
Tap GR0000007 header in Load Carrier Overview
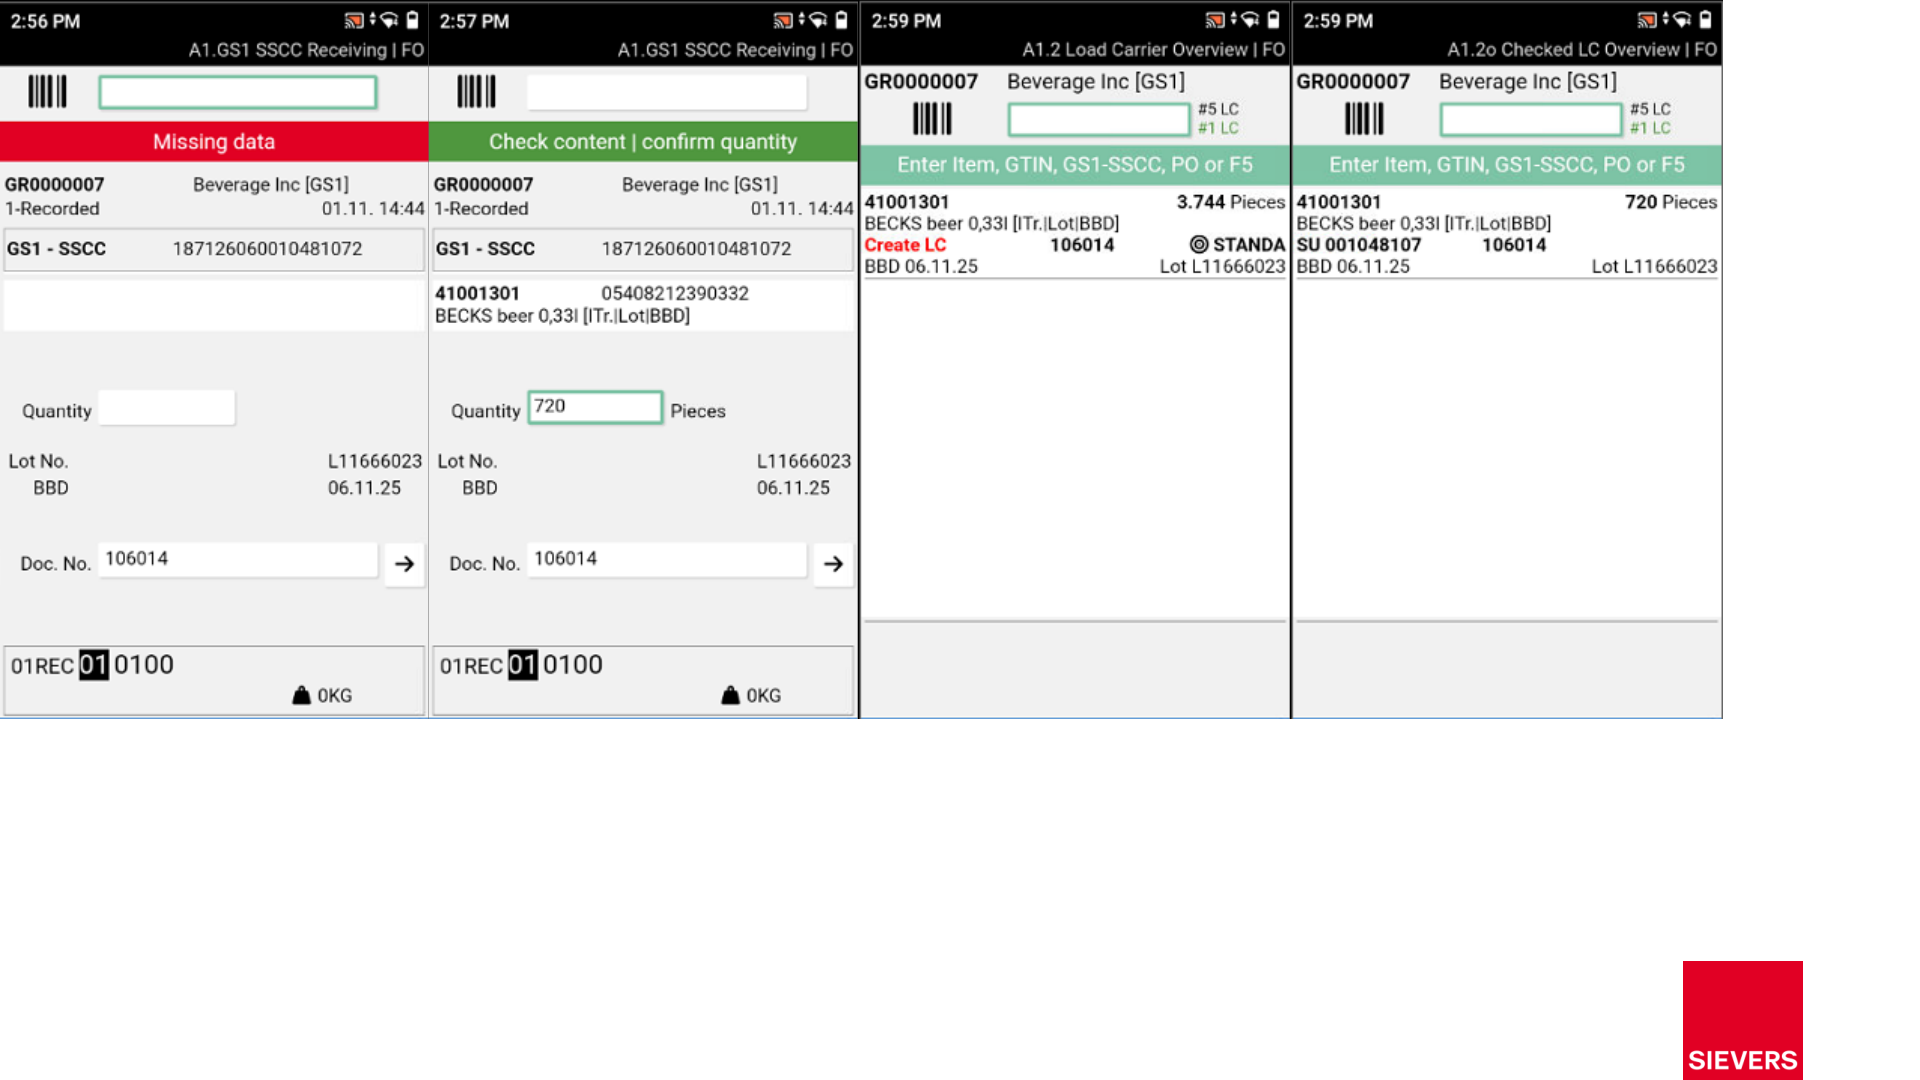pos(921,82)
